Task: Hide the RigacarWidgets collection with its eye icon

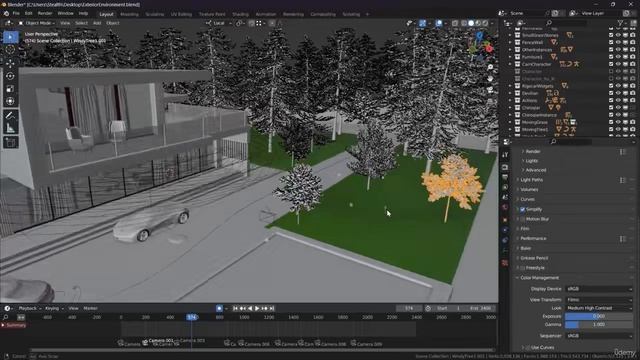Action: 618,86
